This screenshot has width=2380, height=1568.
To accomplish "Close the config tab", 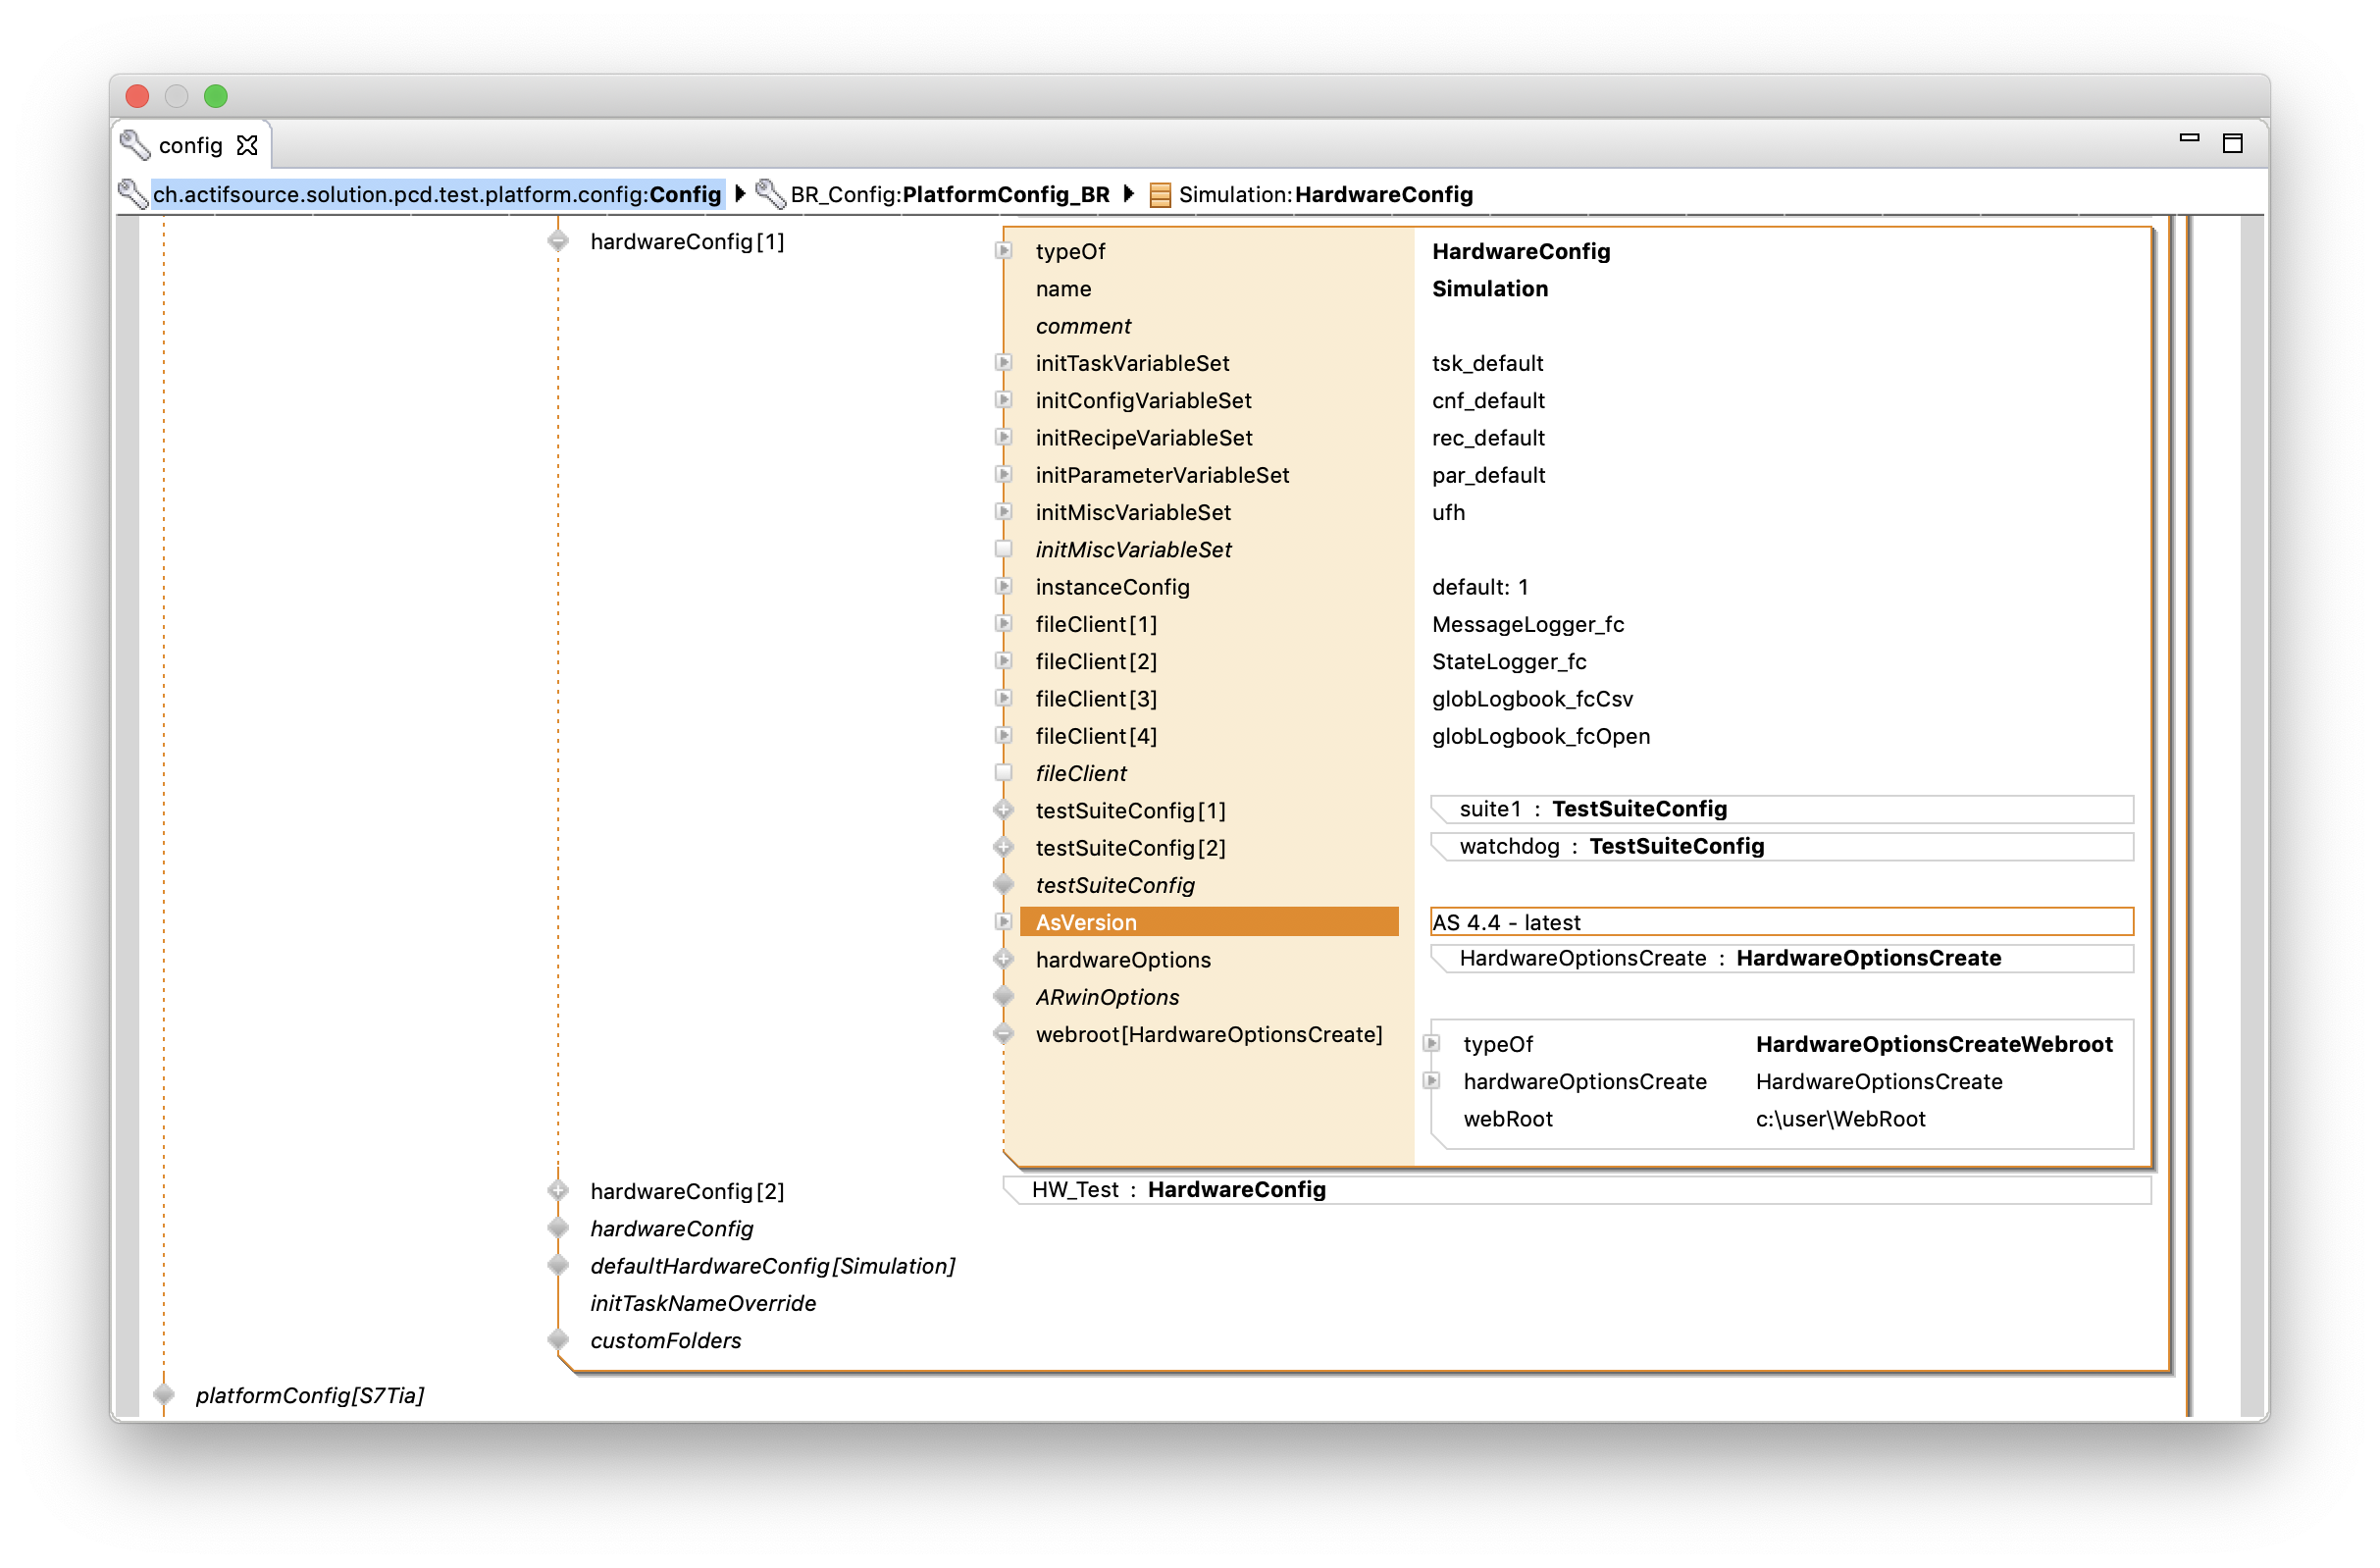I will click(x=247, y=146).
